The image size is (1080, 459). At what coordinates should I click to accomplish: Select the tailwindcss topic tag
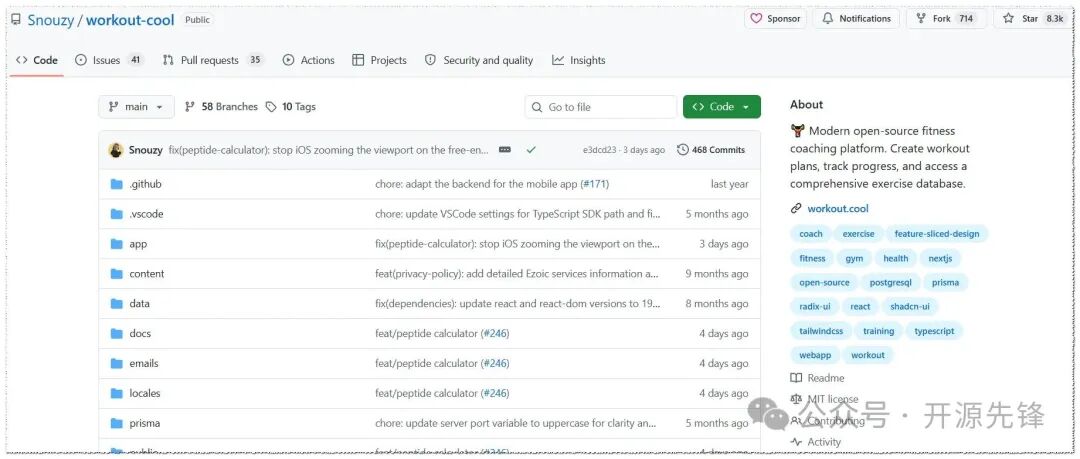(821, 331)
